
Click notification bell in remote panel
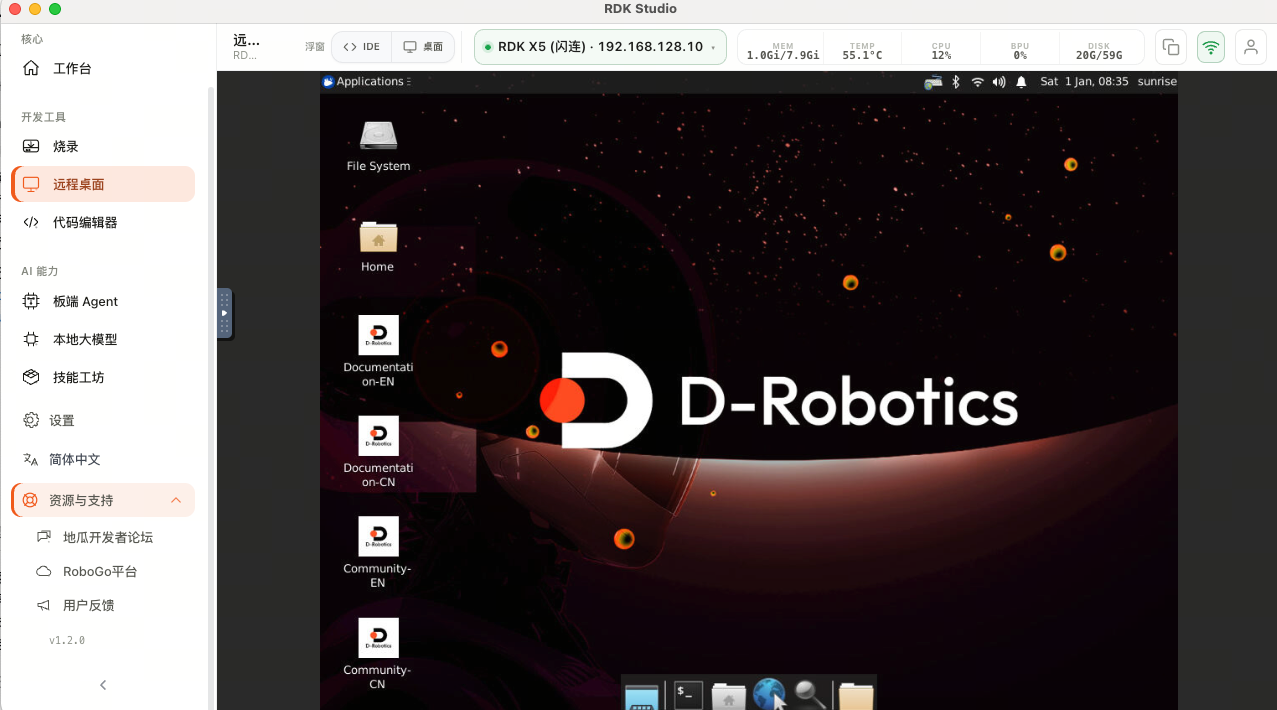pos(1021,82)
